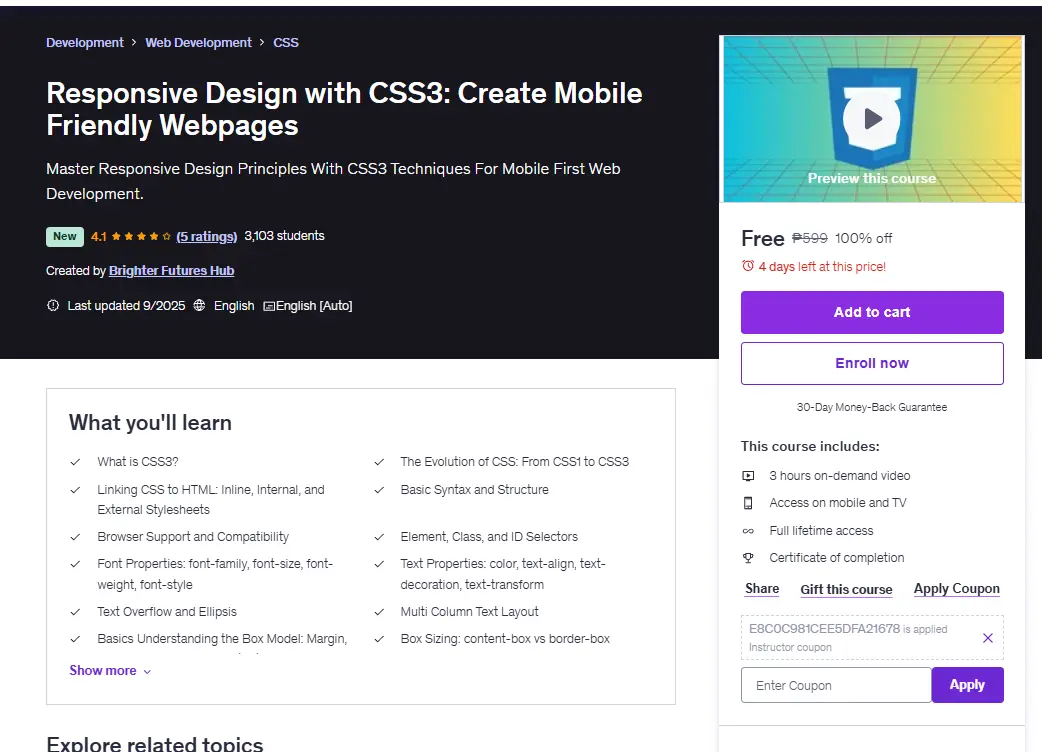Click 'Explore related topics' heading
The image size is (1042, 752).
155,743
